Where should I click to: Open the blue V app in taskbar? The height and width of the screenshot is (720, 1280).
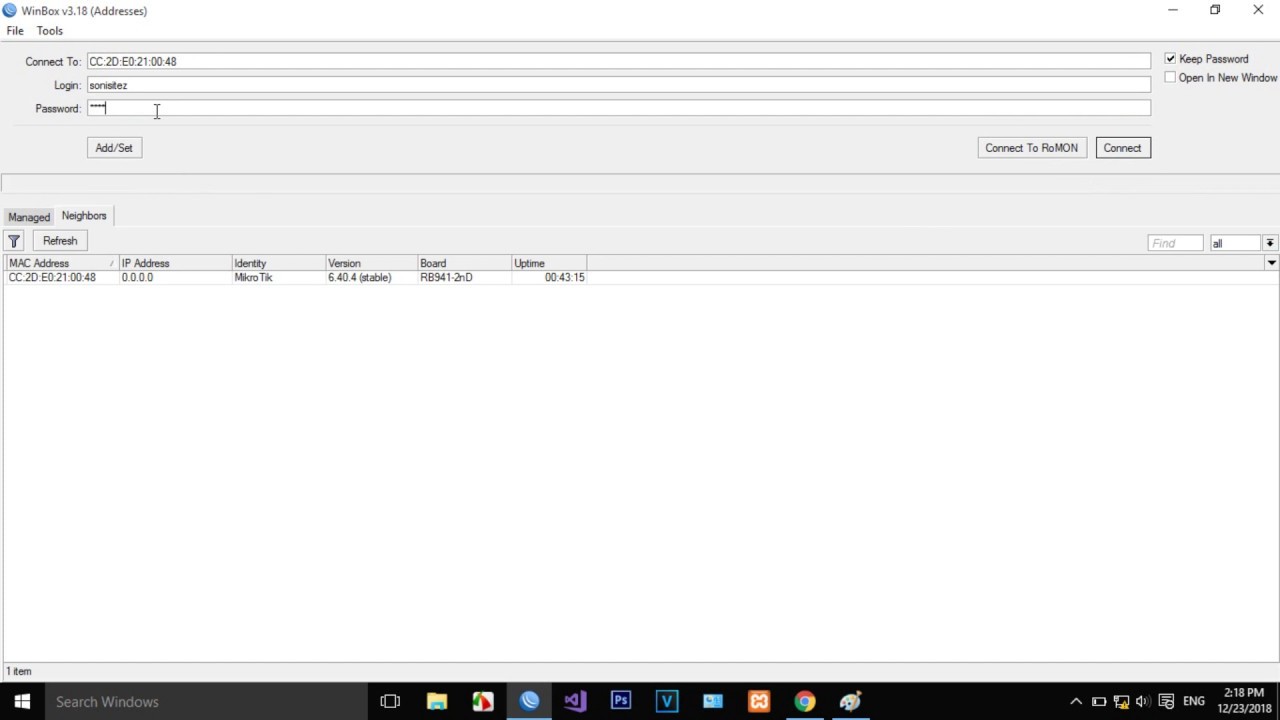[667, 701]
